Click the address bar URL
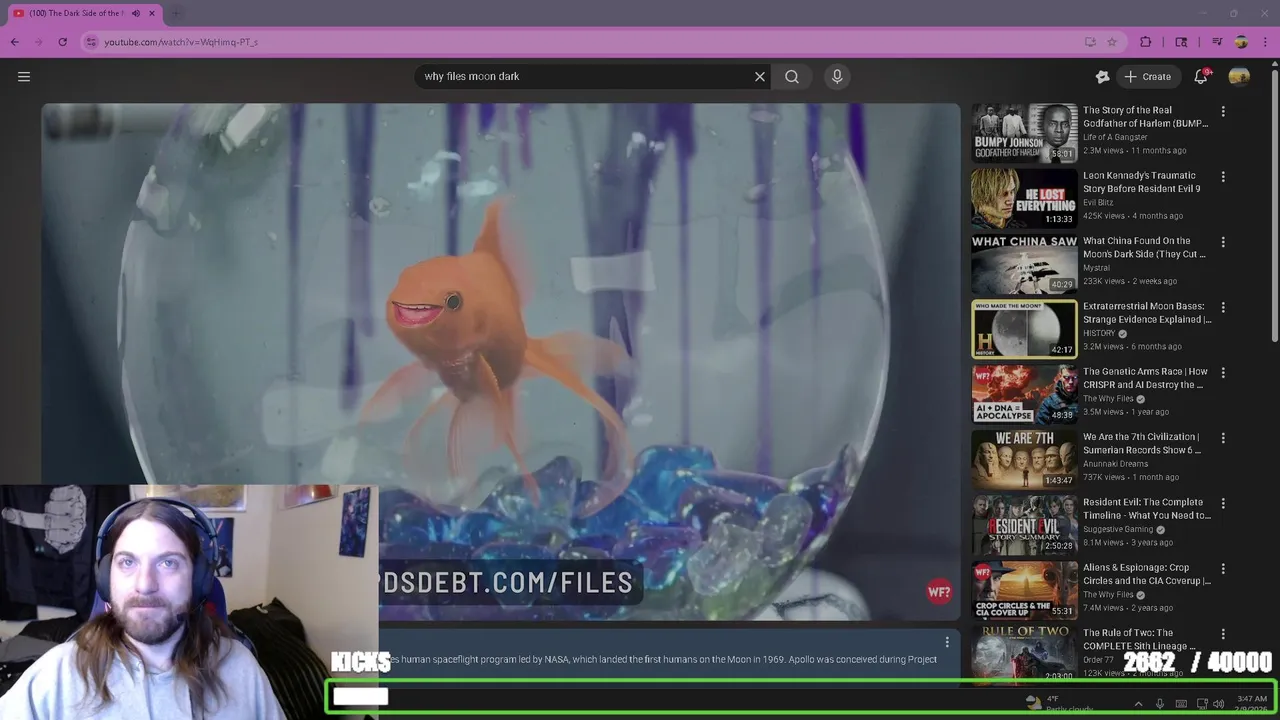Screen dimensions: 1280x720 (x=181, y=42)
